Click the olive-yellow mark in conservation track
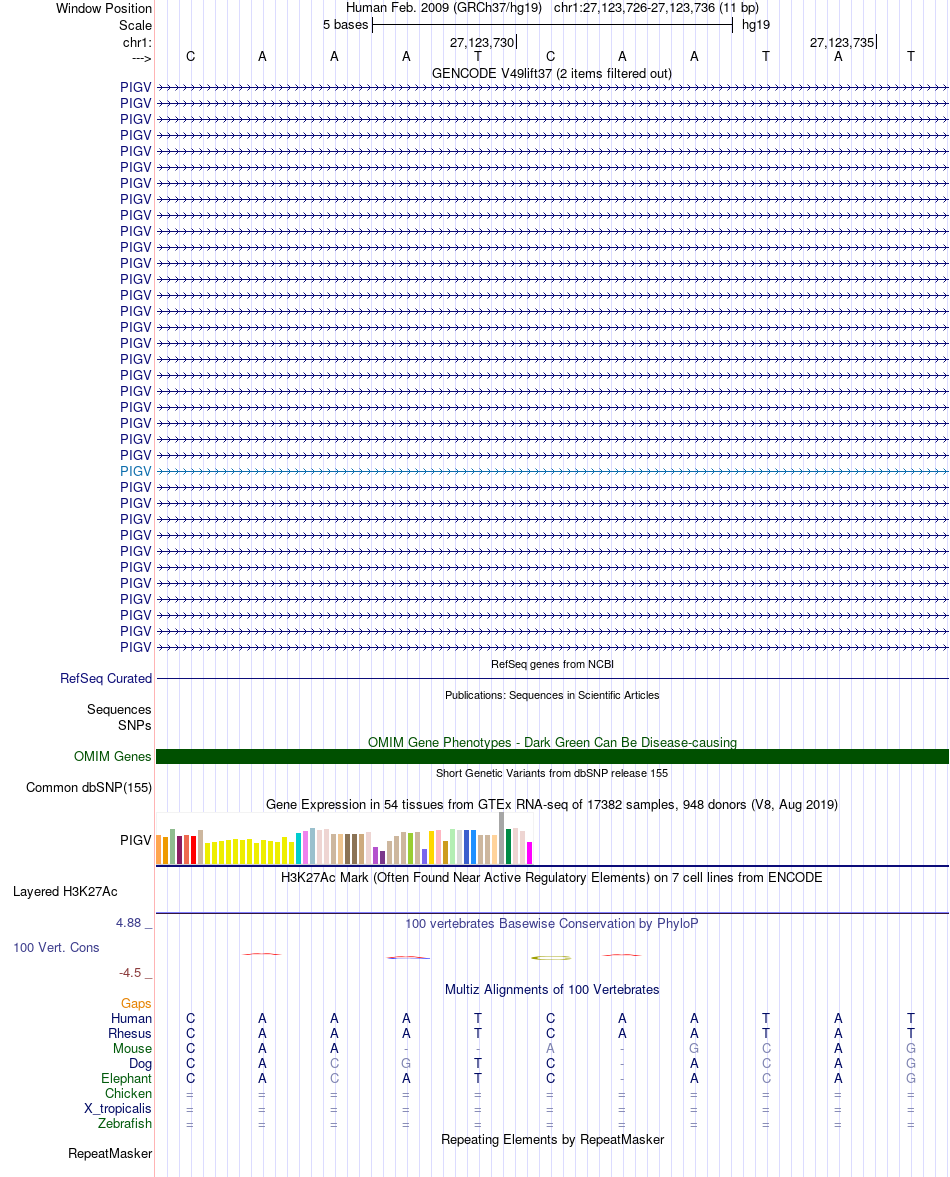Viewport: 950px width, 1177px height. tap(551, 958)
